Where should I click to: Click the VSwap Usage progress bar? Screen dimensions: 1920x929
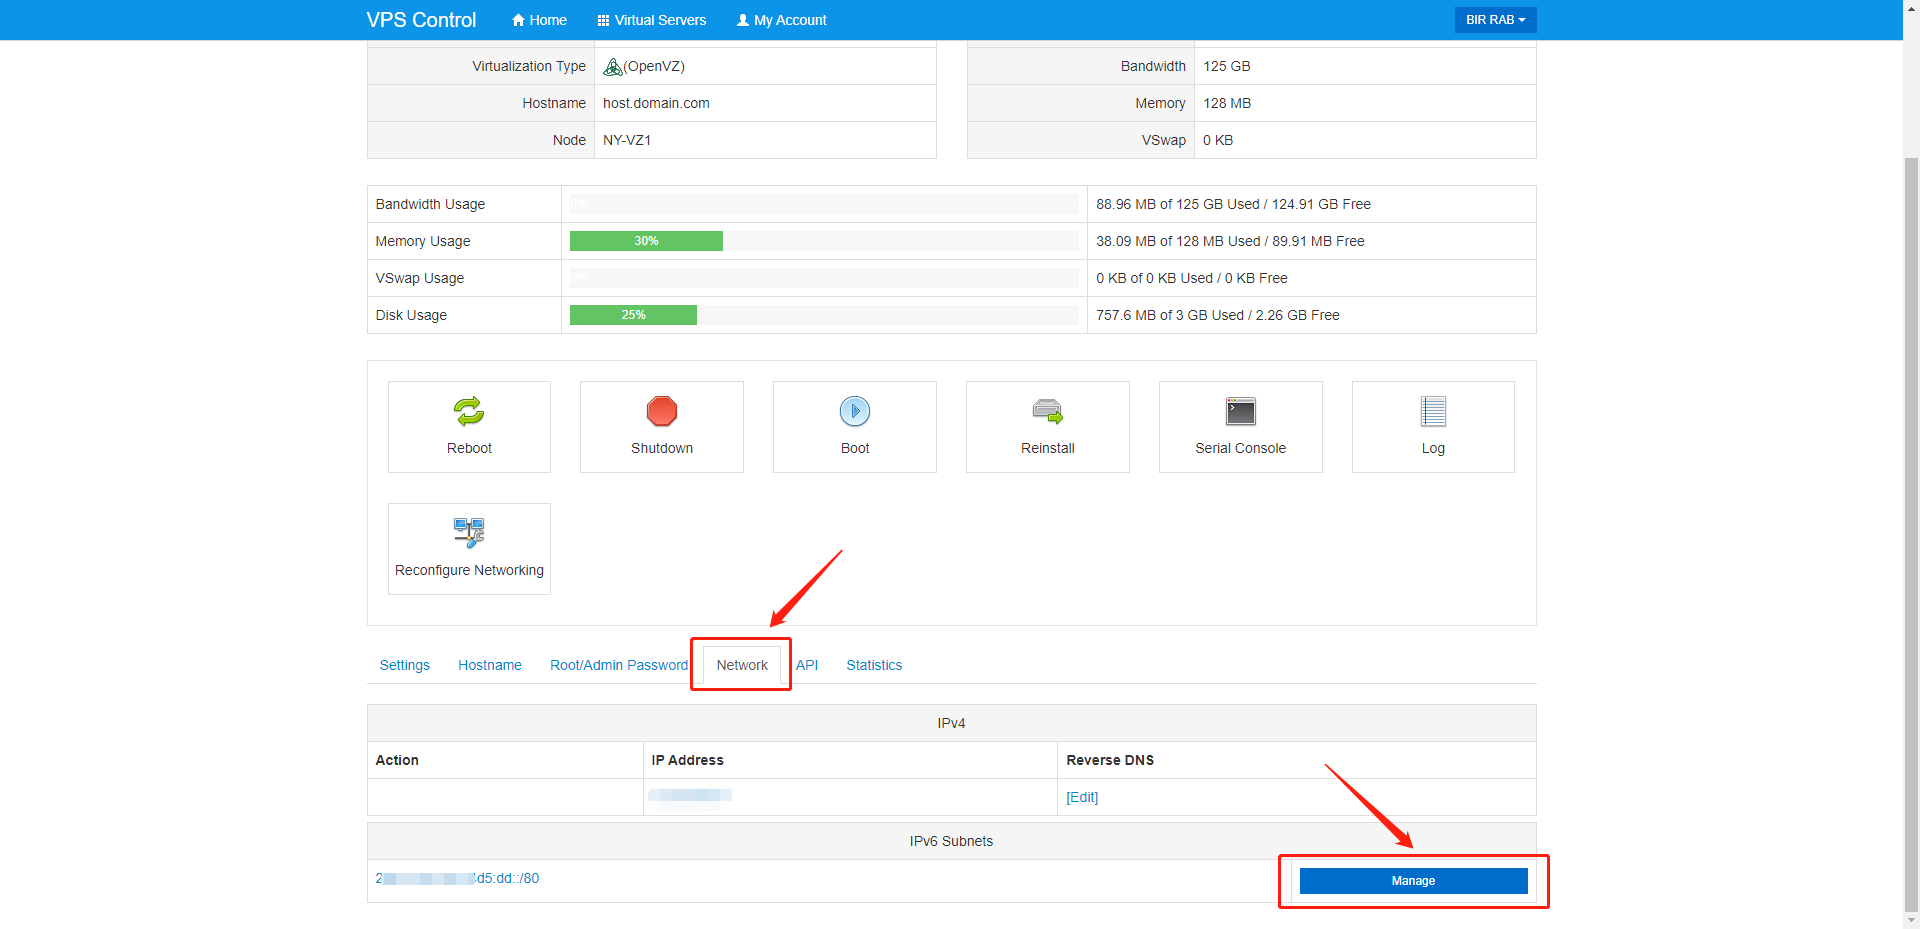point(824,278)
